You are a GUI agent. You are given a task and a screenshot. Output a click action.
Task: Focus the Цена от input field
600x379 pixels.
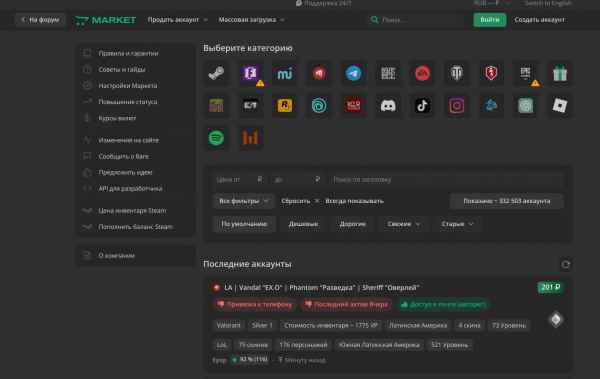240,179
